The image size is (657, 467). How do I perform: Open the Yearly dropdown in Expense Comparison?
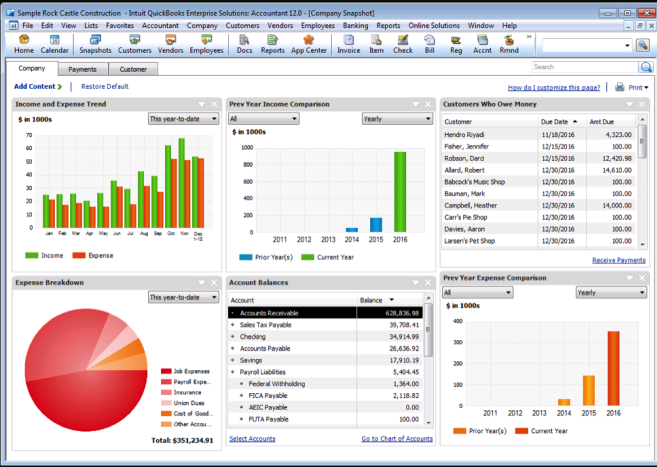(x=611, y=292)
